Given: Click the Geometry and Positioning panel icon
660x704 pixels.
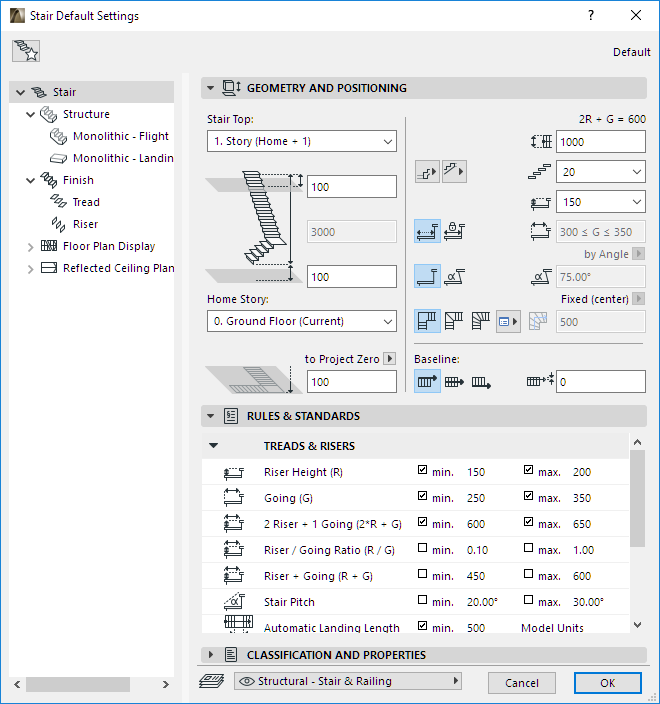Looking at the screenshot, I should (x=232, y=88).
